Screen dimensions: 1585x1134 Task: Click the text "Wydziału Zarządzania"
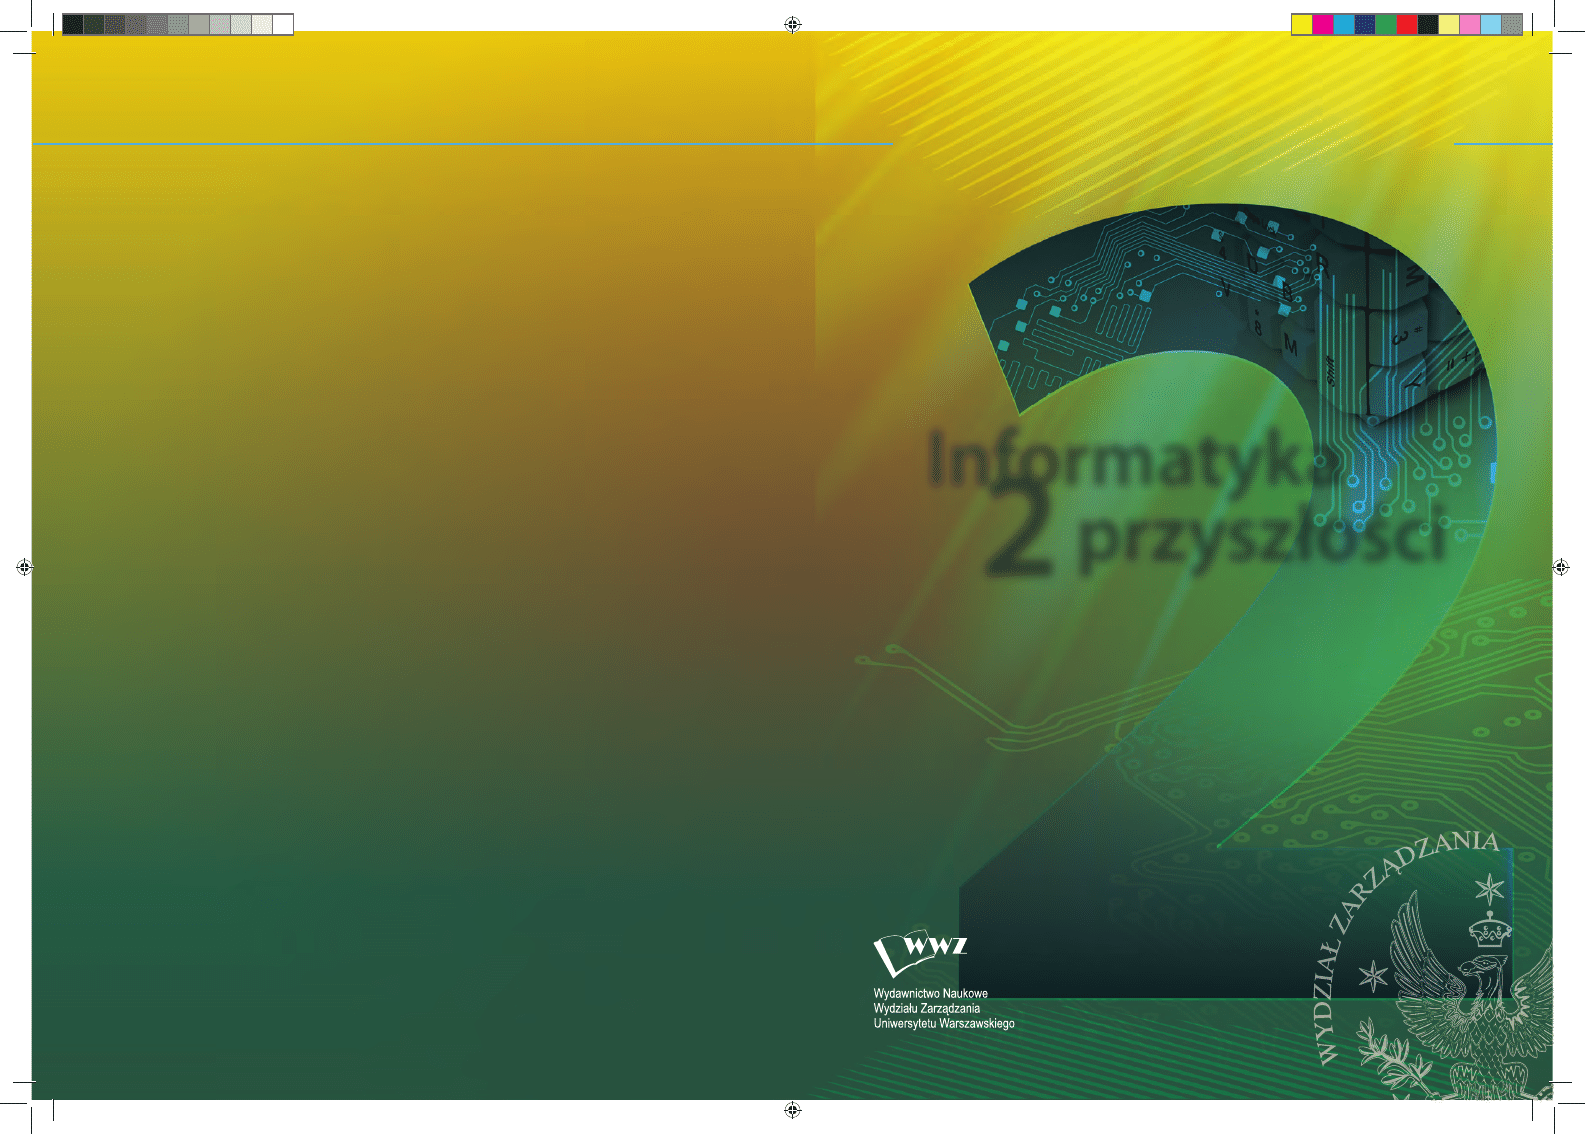tap(926, 1008)
